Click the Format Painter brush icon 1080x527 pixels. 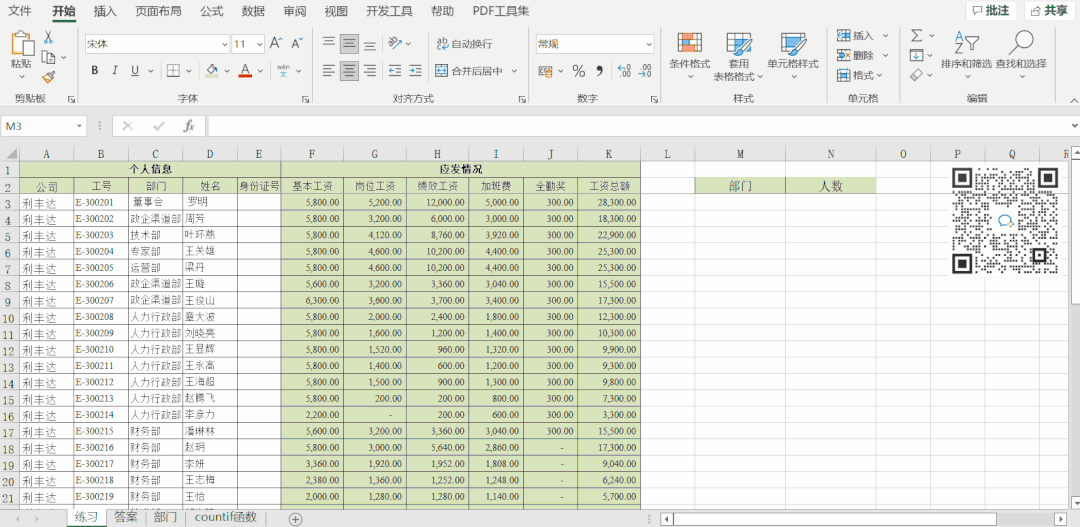click(47, 77)
